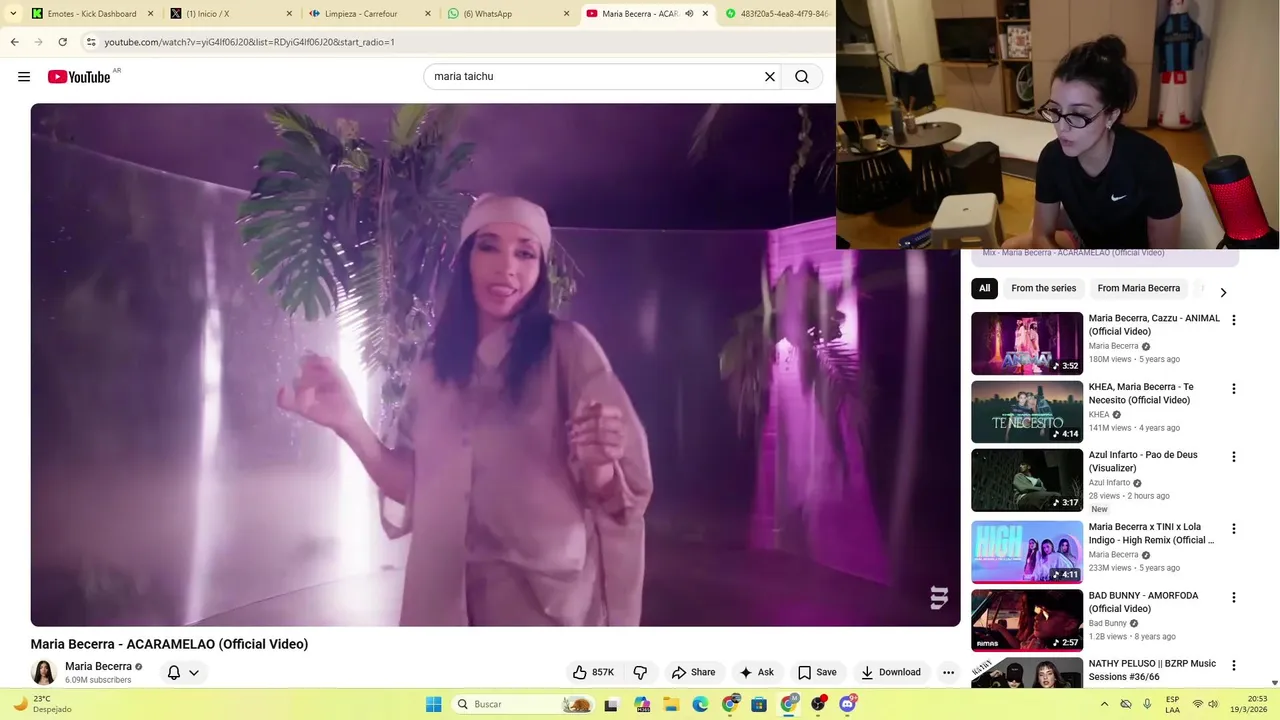The height and width of the screenshot is (720, 1280).
Task: Open the weather widget showing 23°C
Action: [40, 704]
